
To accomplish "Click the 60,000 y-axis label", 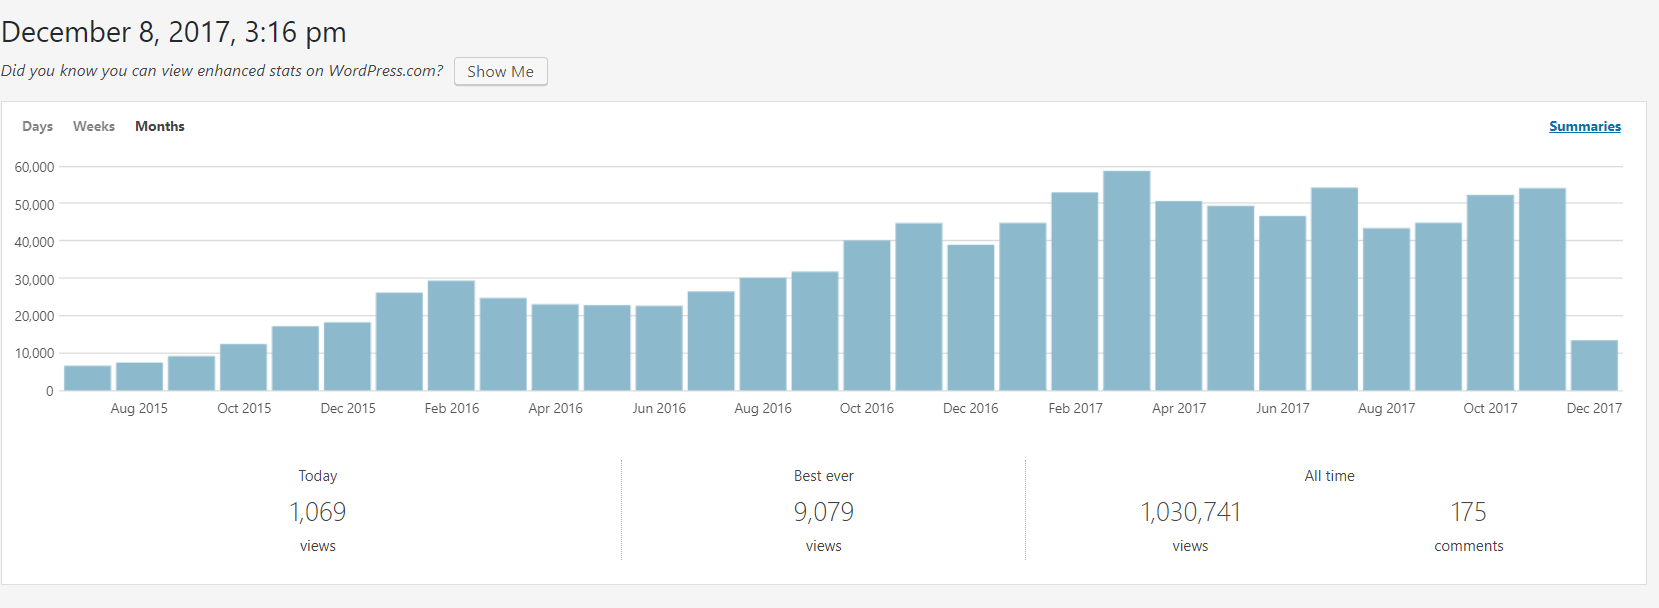I will pos(34,167).
